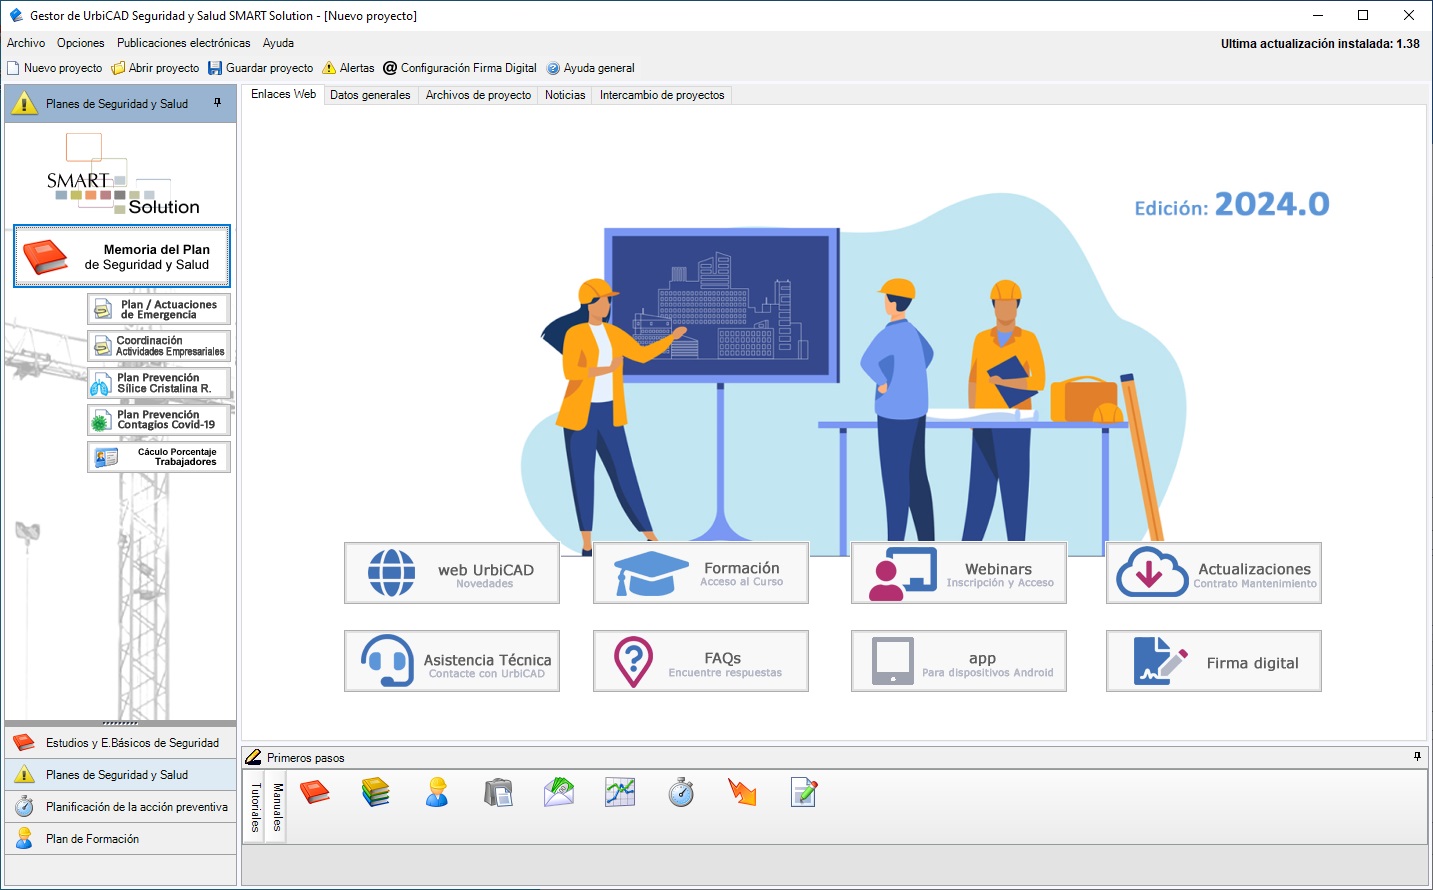The width and height of the screenshot is (1433, 890).
Task: Click the FAQs question mark icon
Action: pyautogui.click(x=633, y=661)
